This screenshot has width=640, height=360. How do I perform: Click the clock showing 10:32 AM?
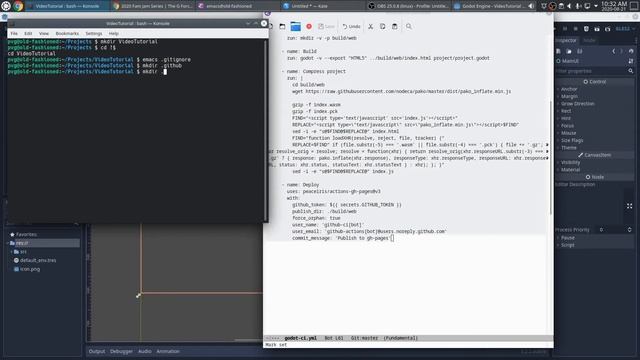pos(613,6)
